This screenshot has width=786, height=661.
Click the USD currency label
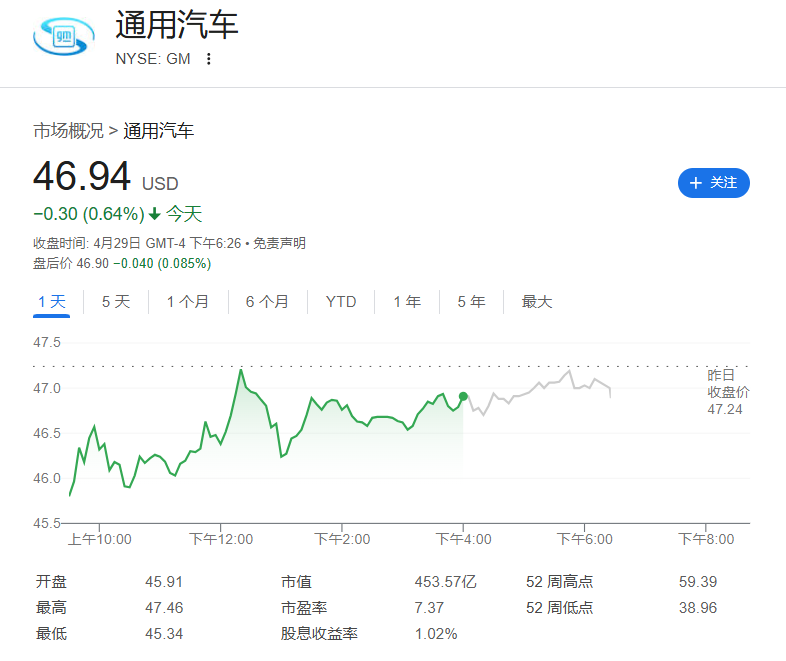(160, 184)
